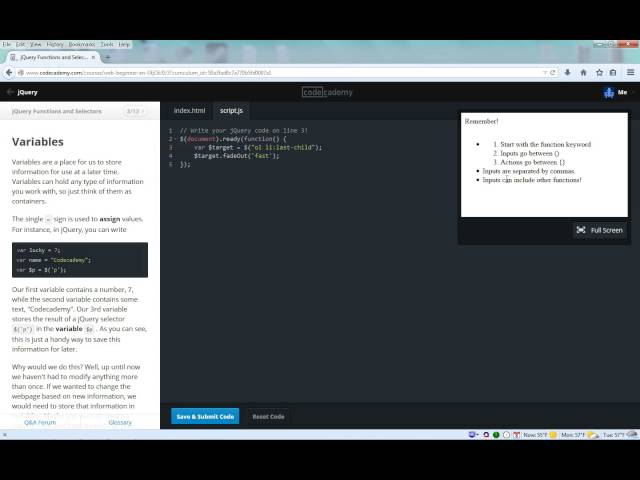
Task: Click the comment on code line 1
Action: click(244, 131)
